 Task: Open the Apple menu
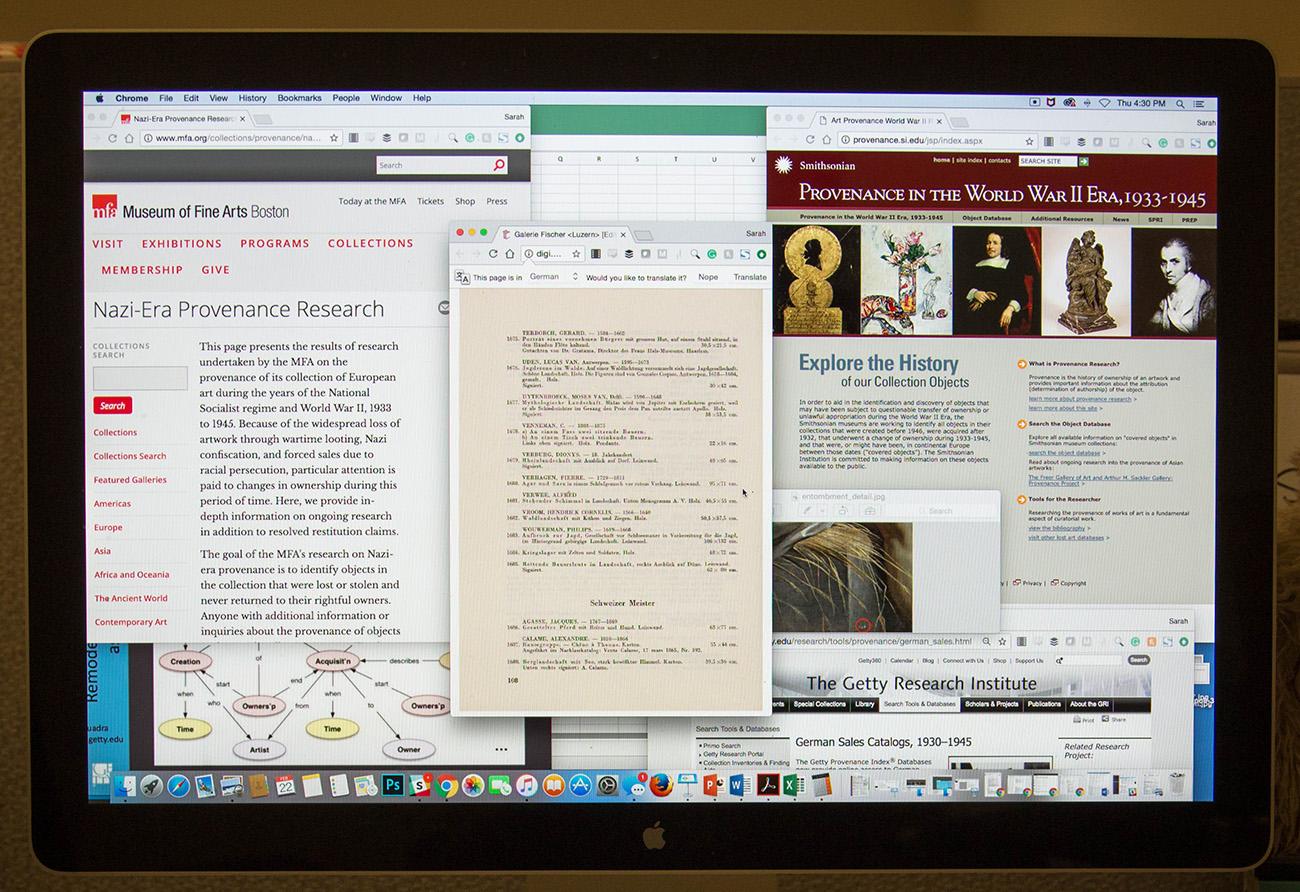click(x=99, y=98)
